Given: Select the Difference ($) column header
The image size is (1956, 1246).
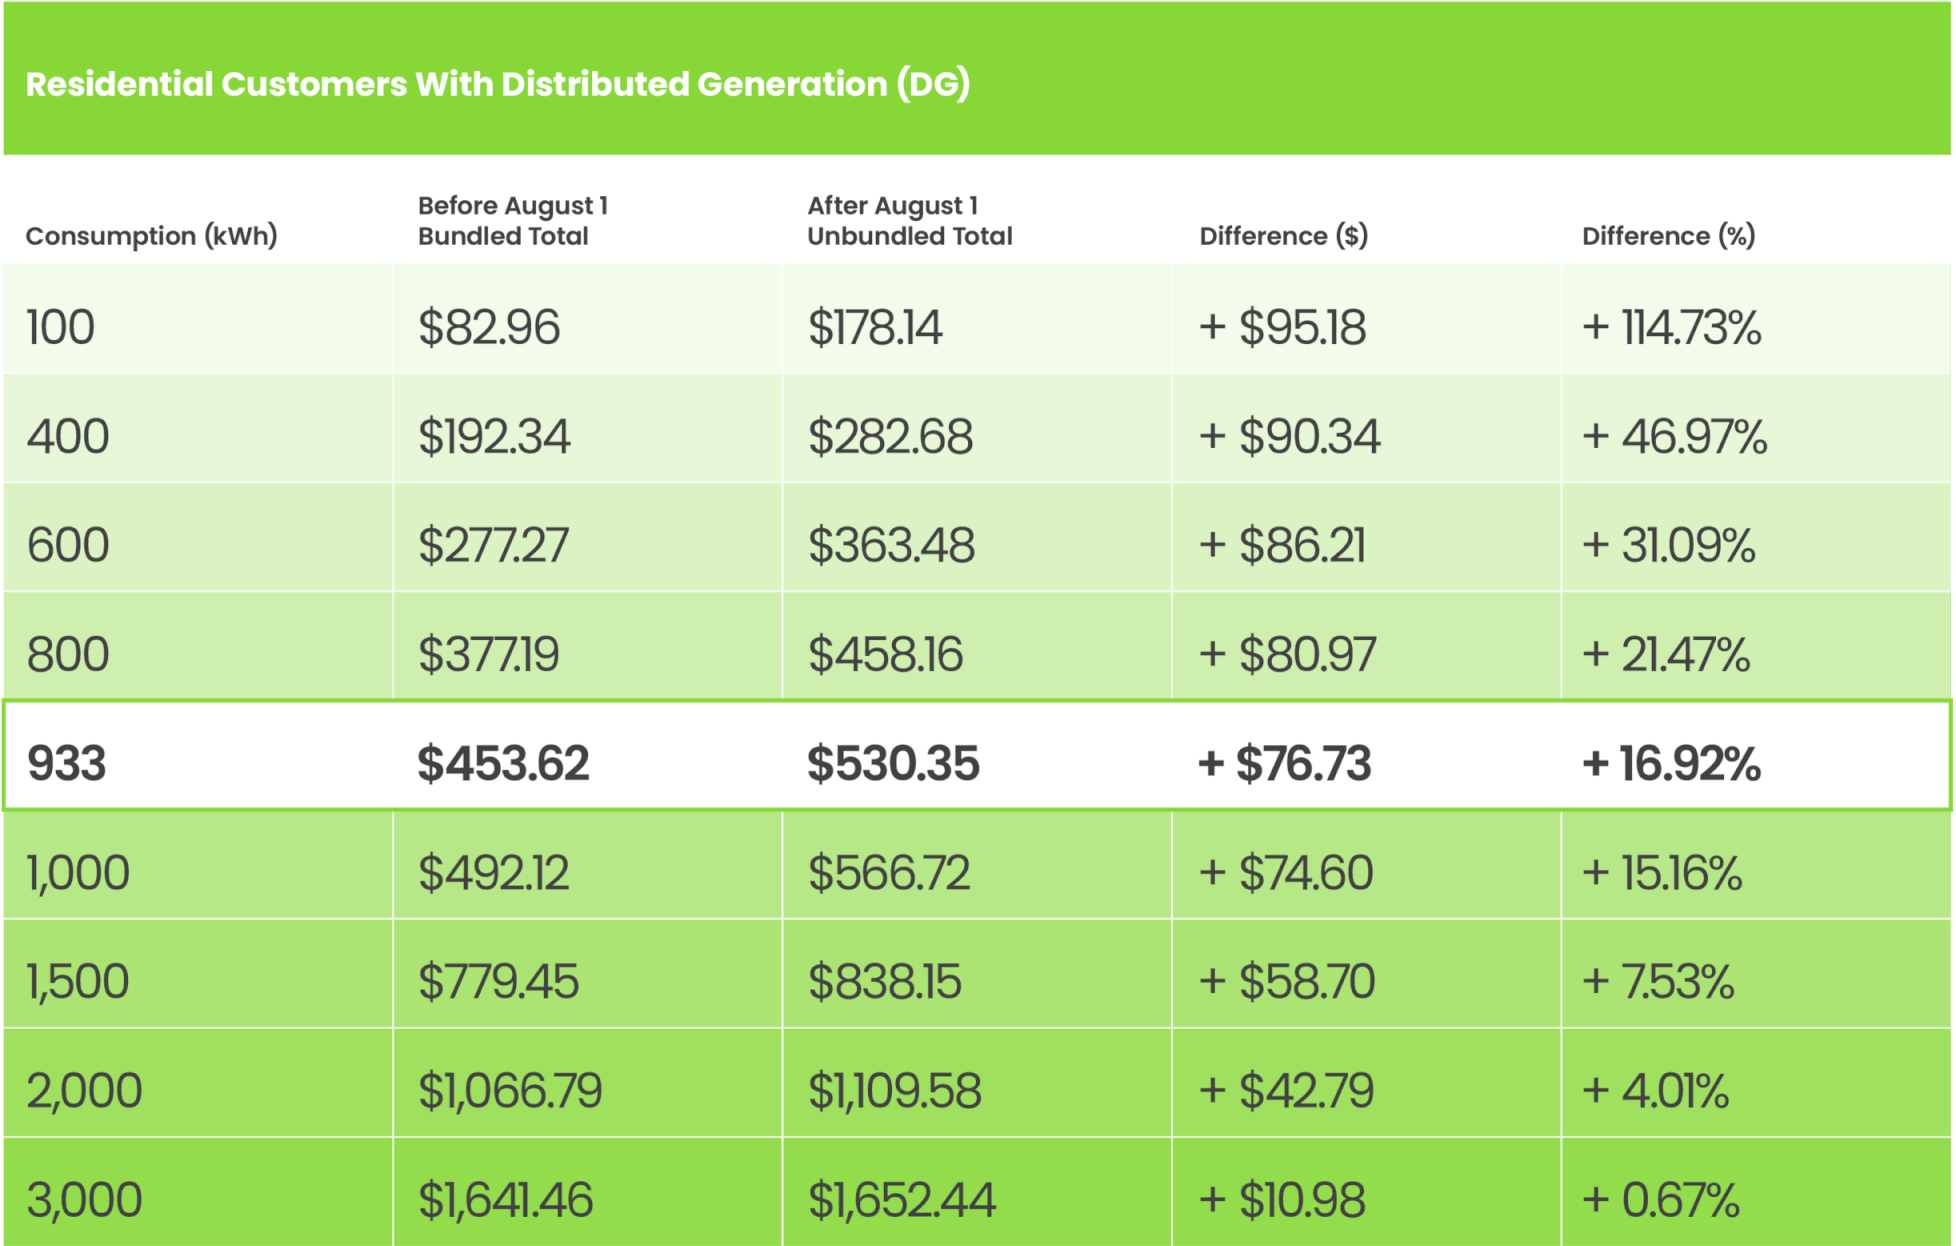Looking at the screenshot, I should pyautogui.click(x=1283, y=236).
